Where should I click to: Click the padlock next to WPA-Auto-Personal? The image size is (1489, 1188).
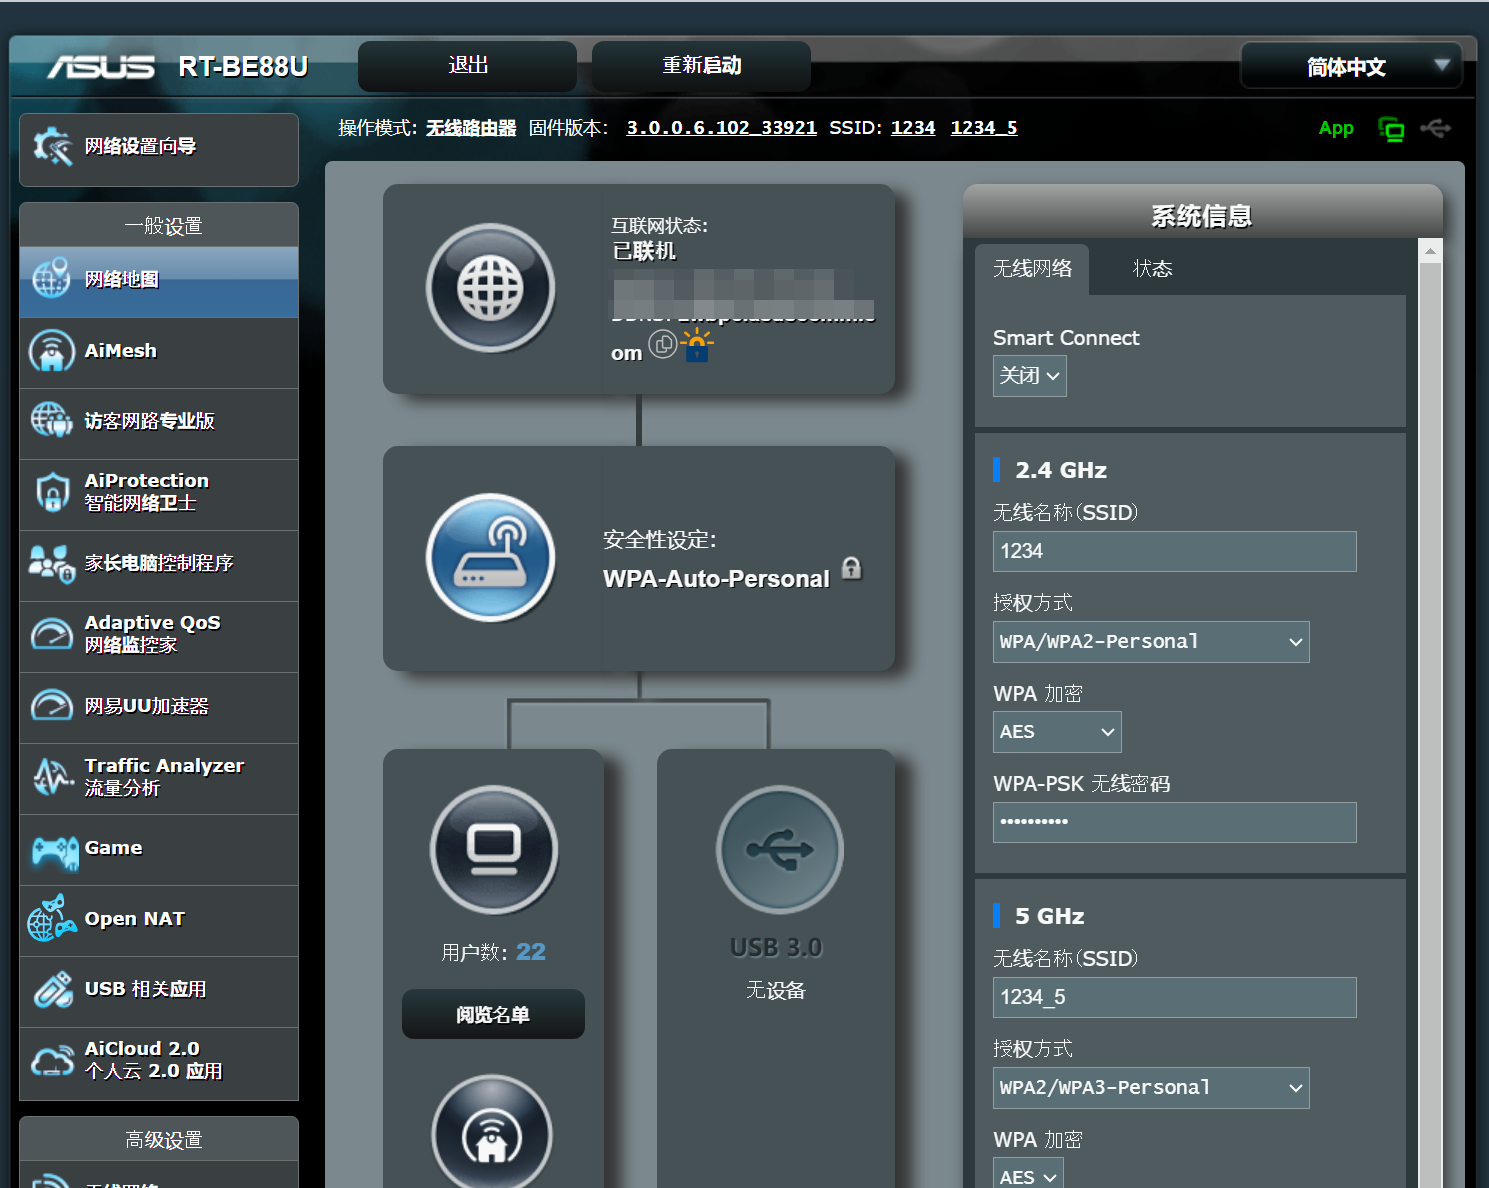[852, 568]
